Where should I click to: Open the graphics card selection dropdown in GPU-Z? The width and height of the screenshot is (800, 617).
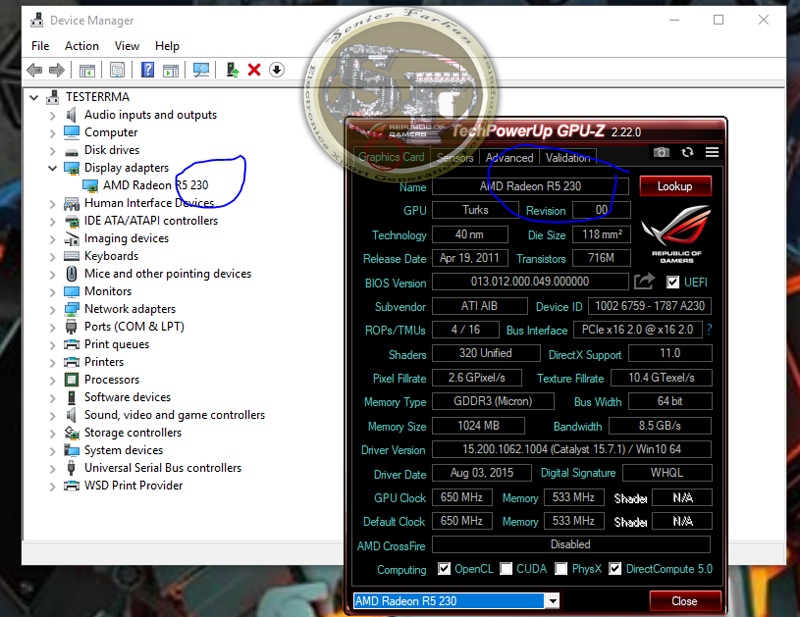(x=552, y=601)
